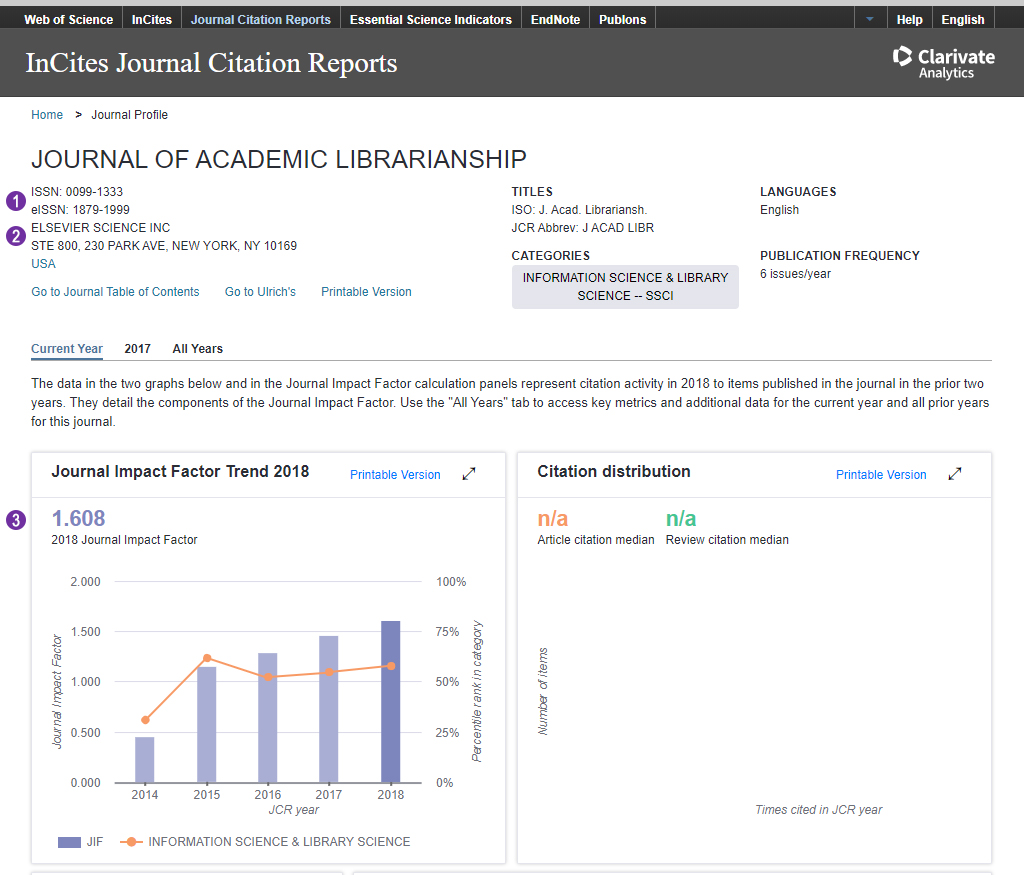Click the 2015 impact factor bar

206,724
